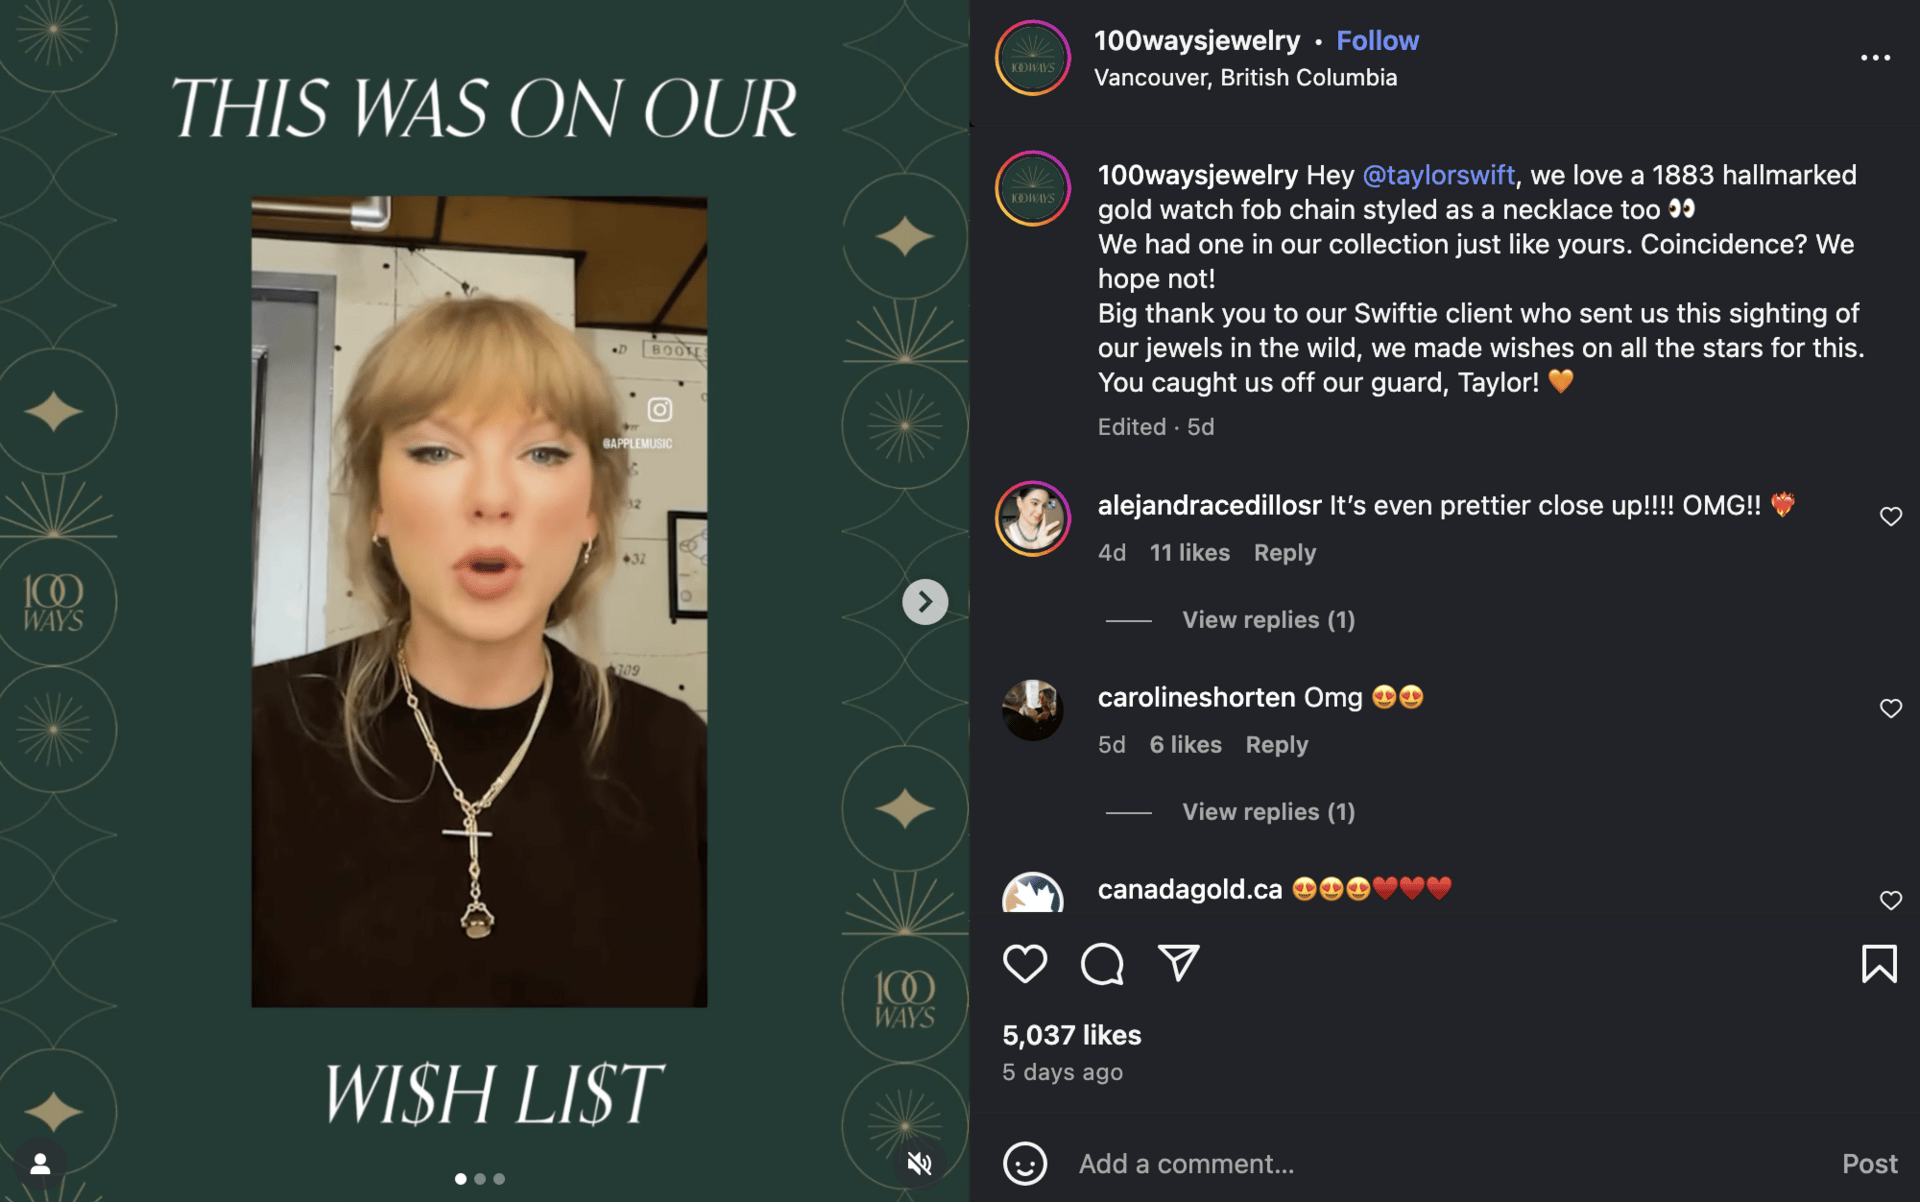
Task: Open the emoji picker smiley icon
Action: (x=1025, y=1163)
